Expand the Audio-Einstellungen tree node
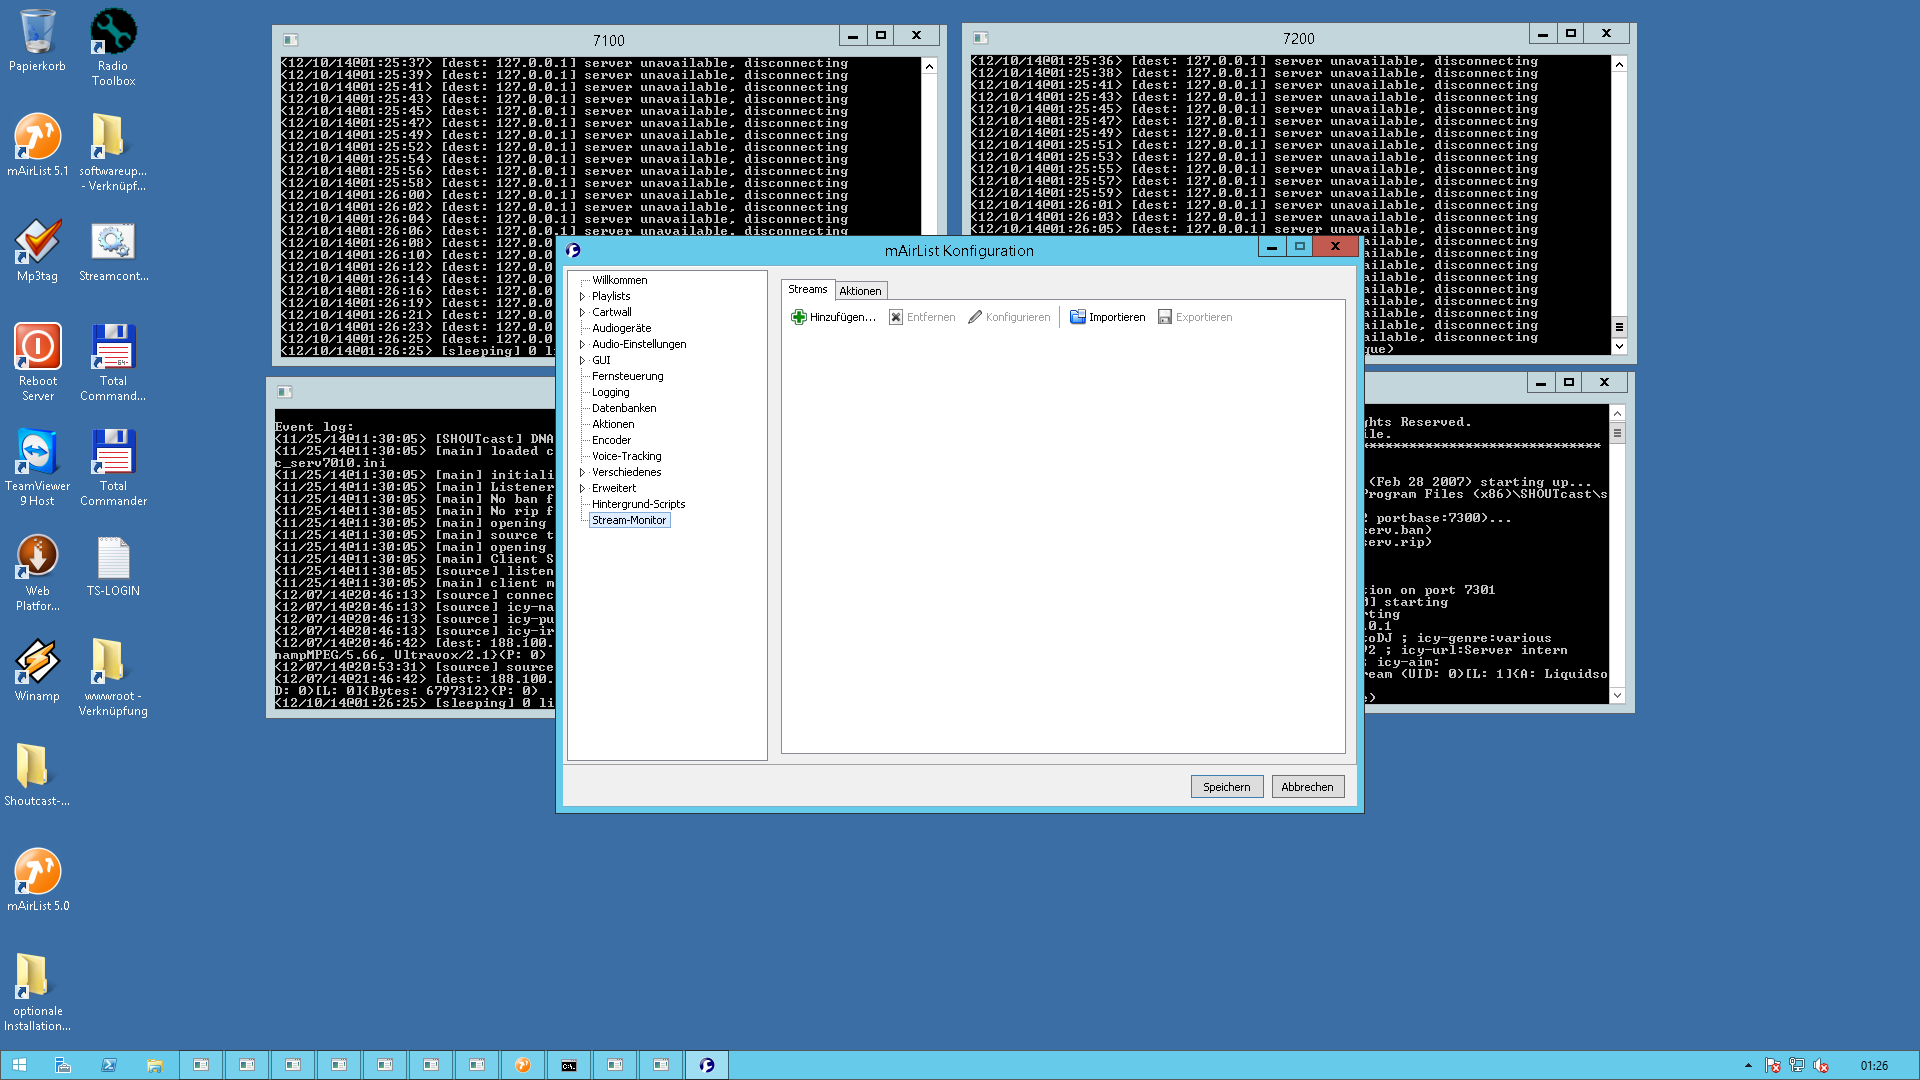Screen dimensions: 1920x1080 point(582,344)
